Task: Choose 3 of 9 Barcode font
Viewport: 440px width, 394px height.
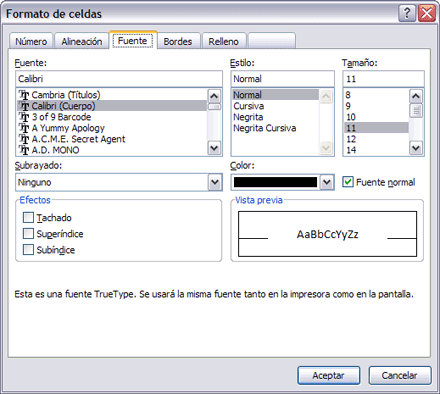Action: (x=112, y=117)
